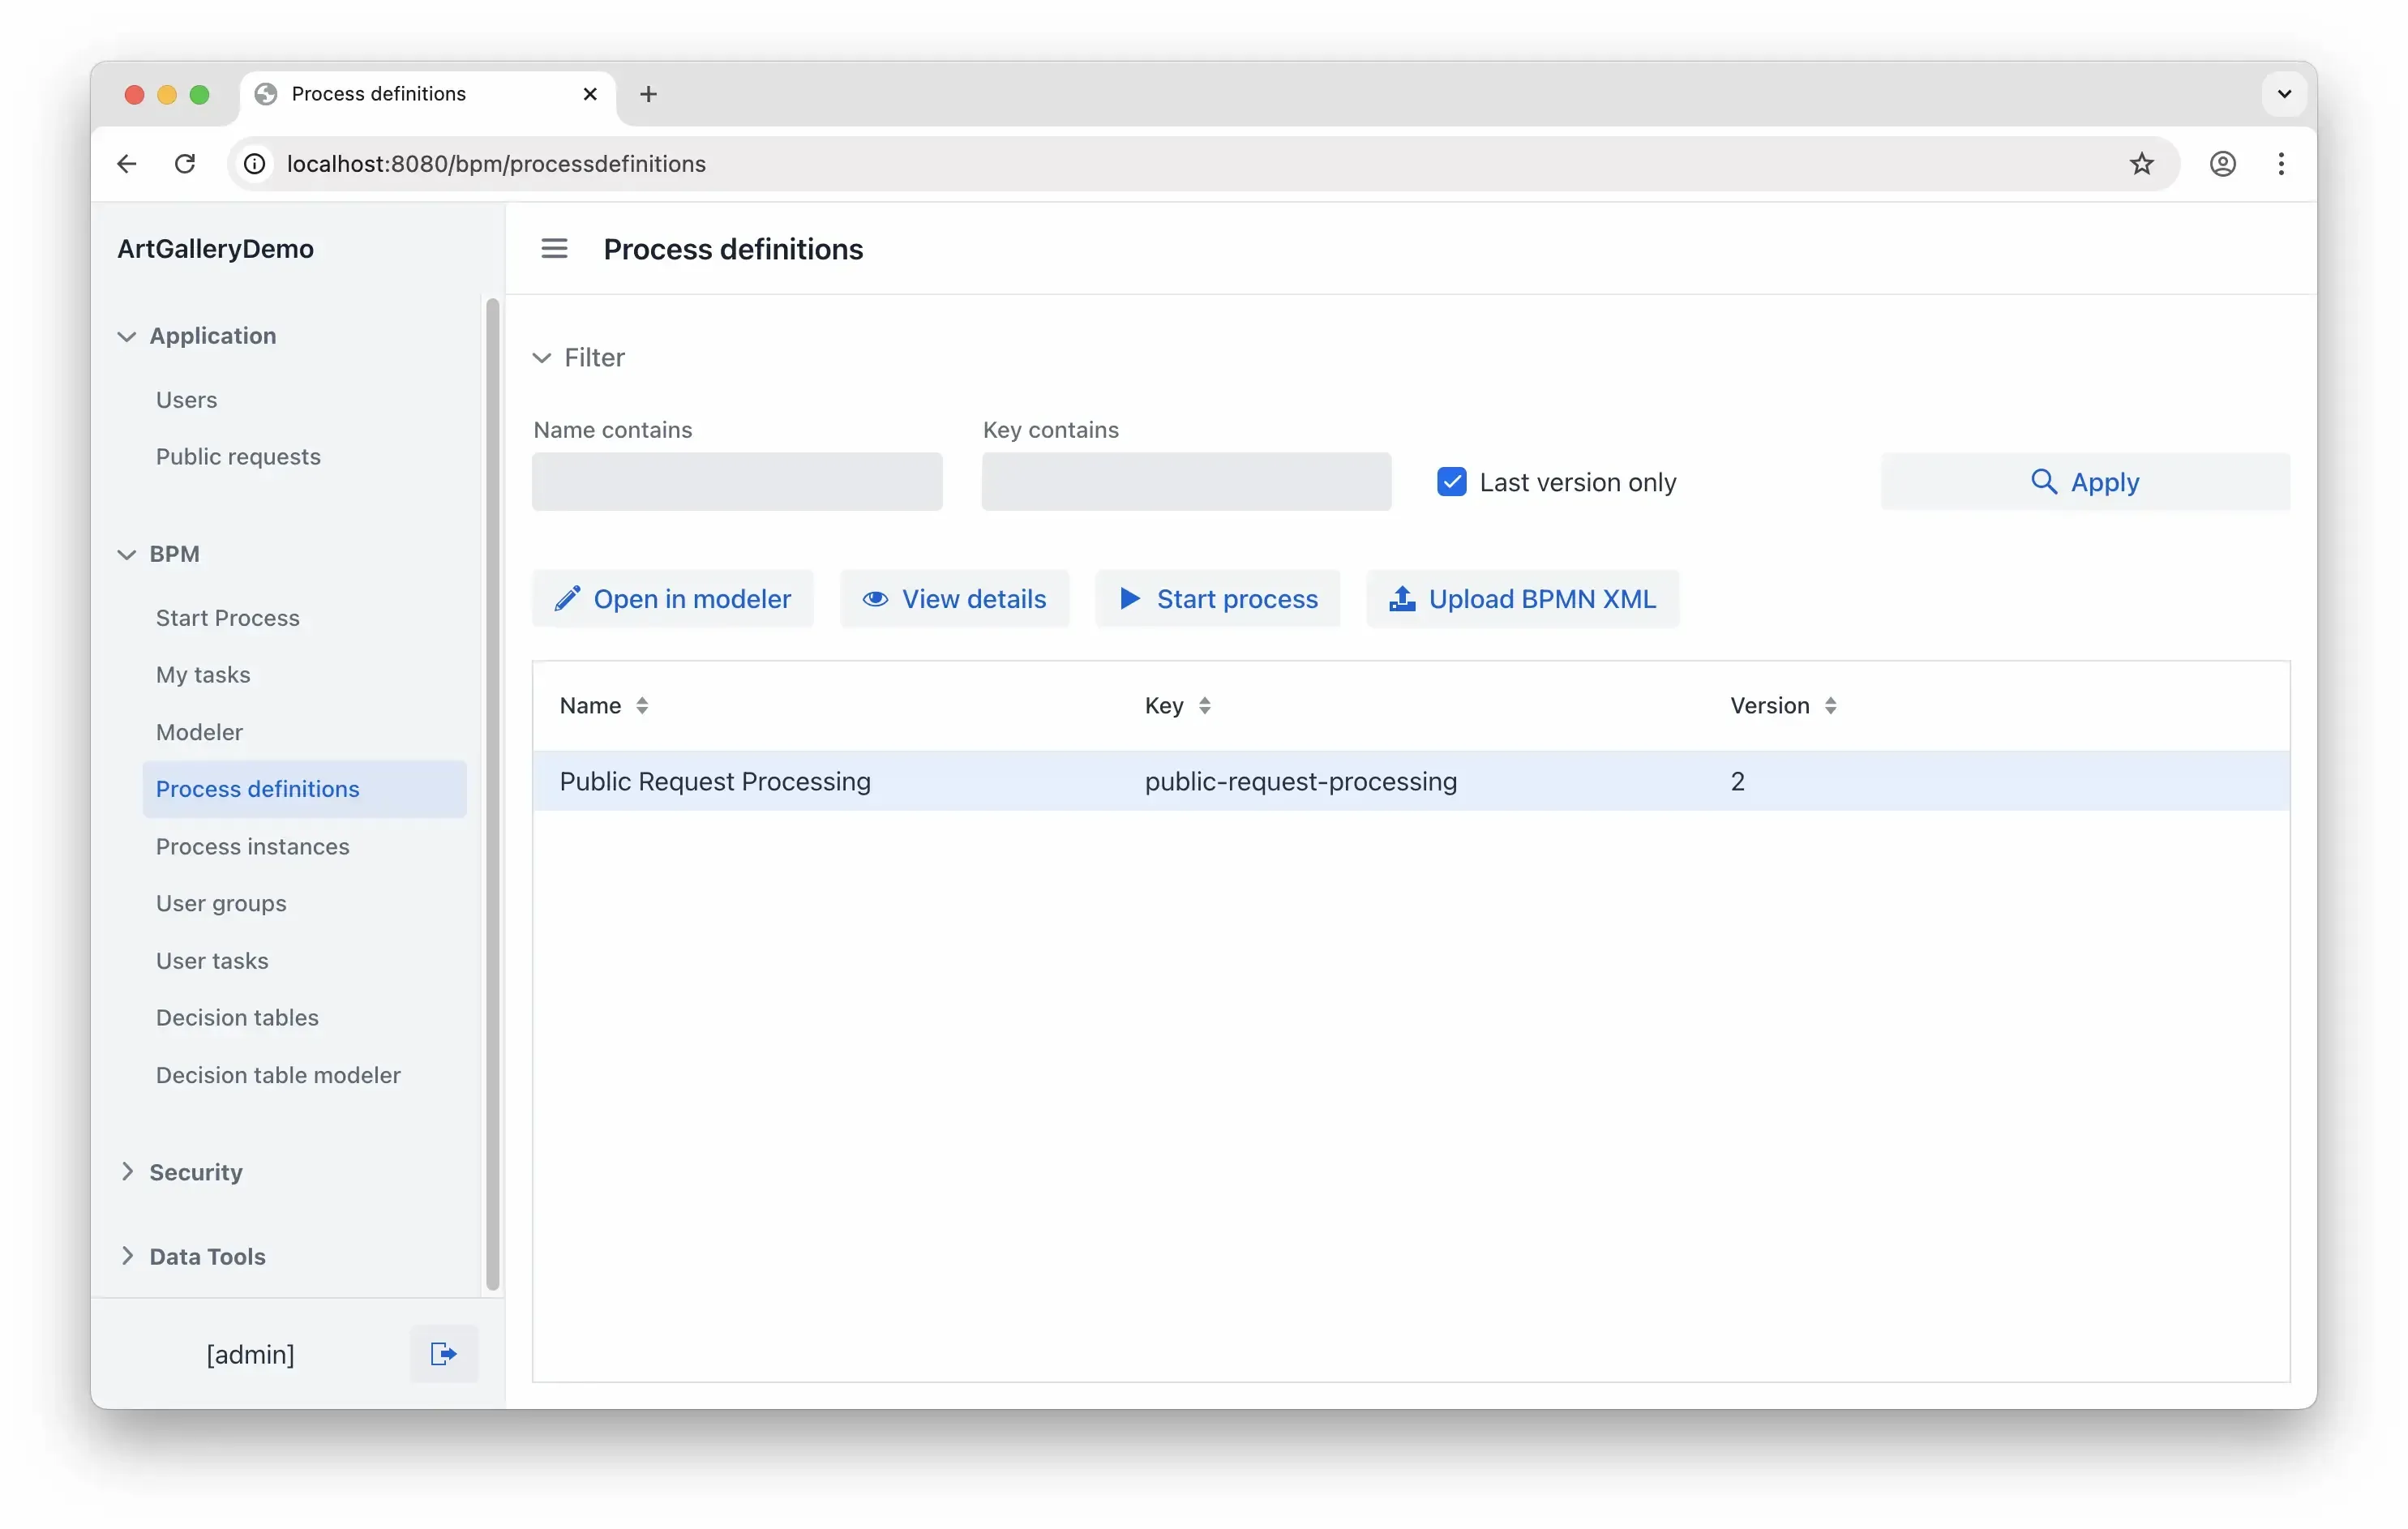
Task: Click the Upload BPMN XML button
Action: 1522,598
